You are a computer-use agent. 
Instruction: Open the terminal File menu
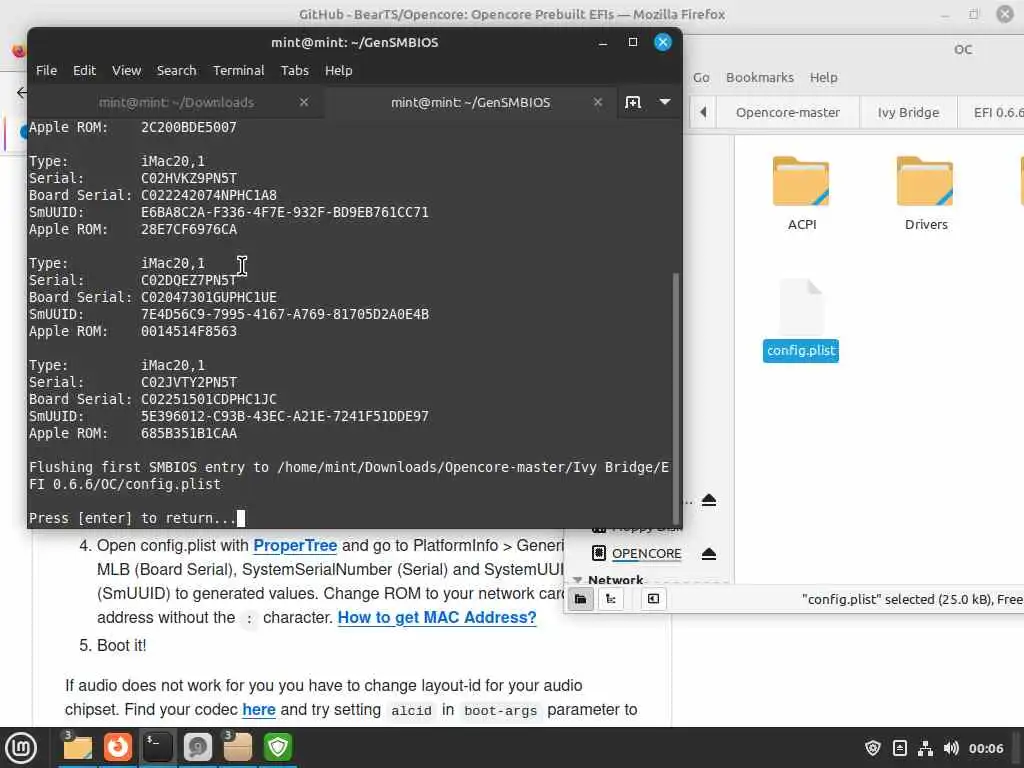[46, 71]
